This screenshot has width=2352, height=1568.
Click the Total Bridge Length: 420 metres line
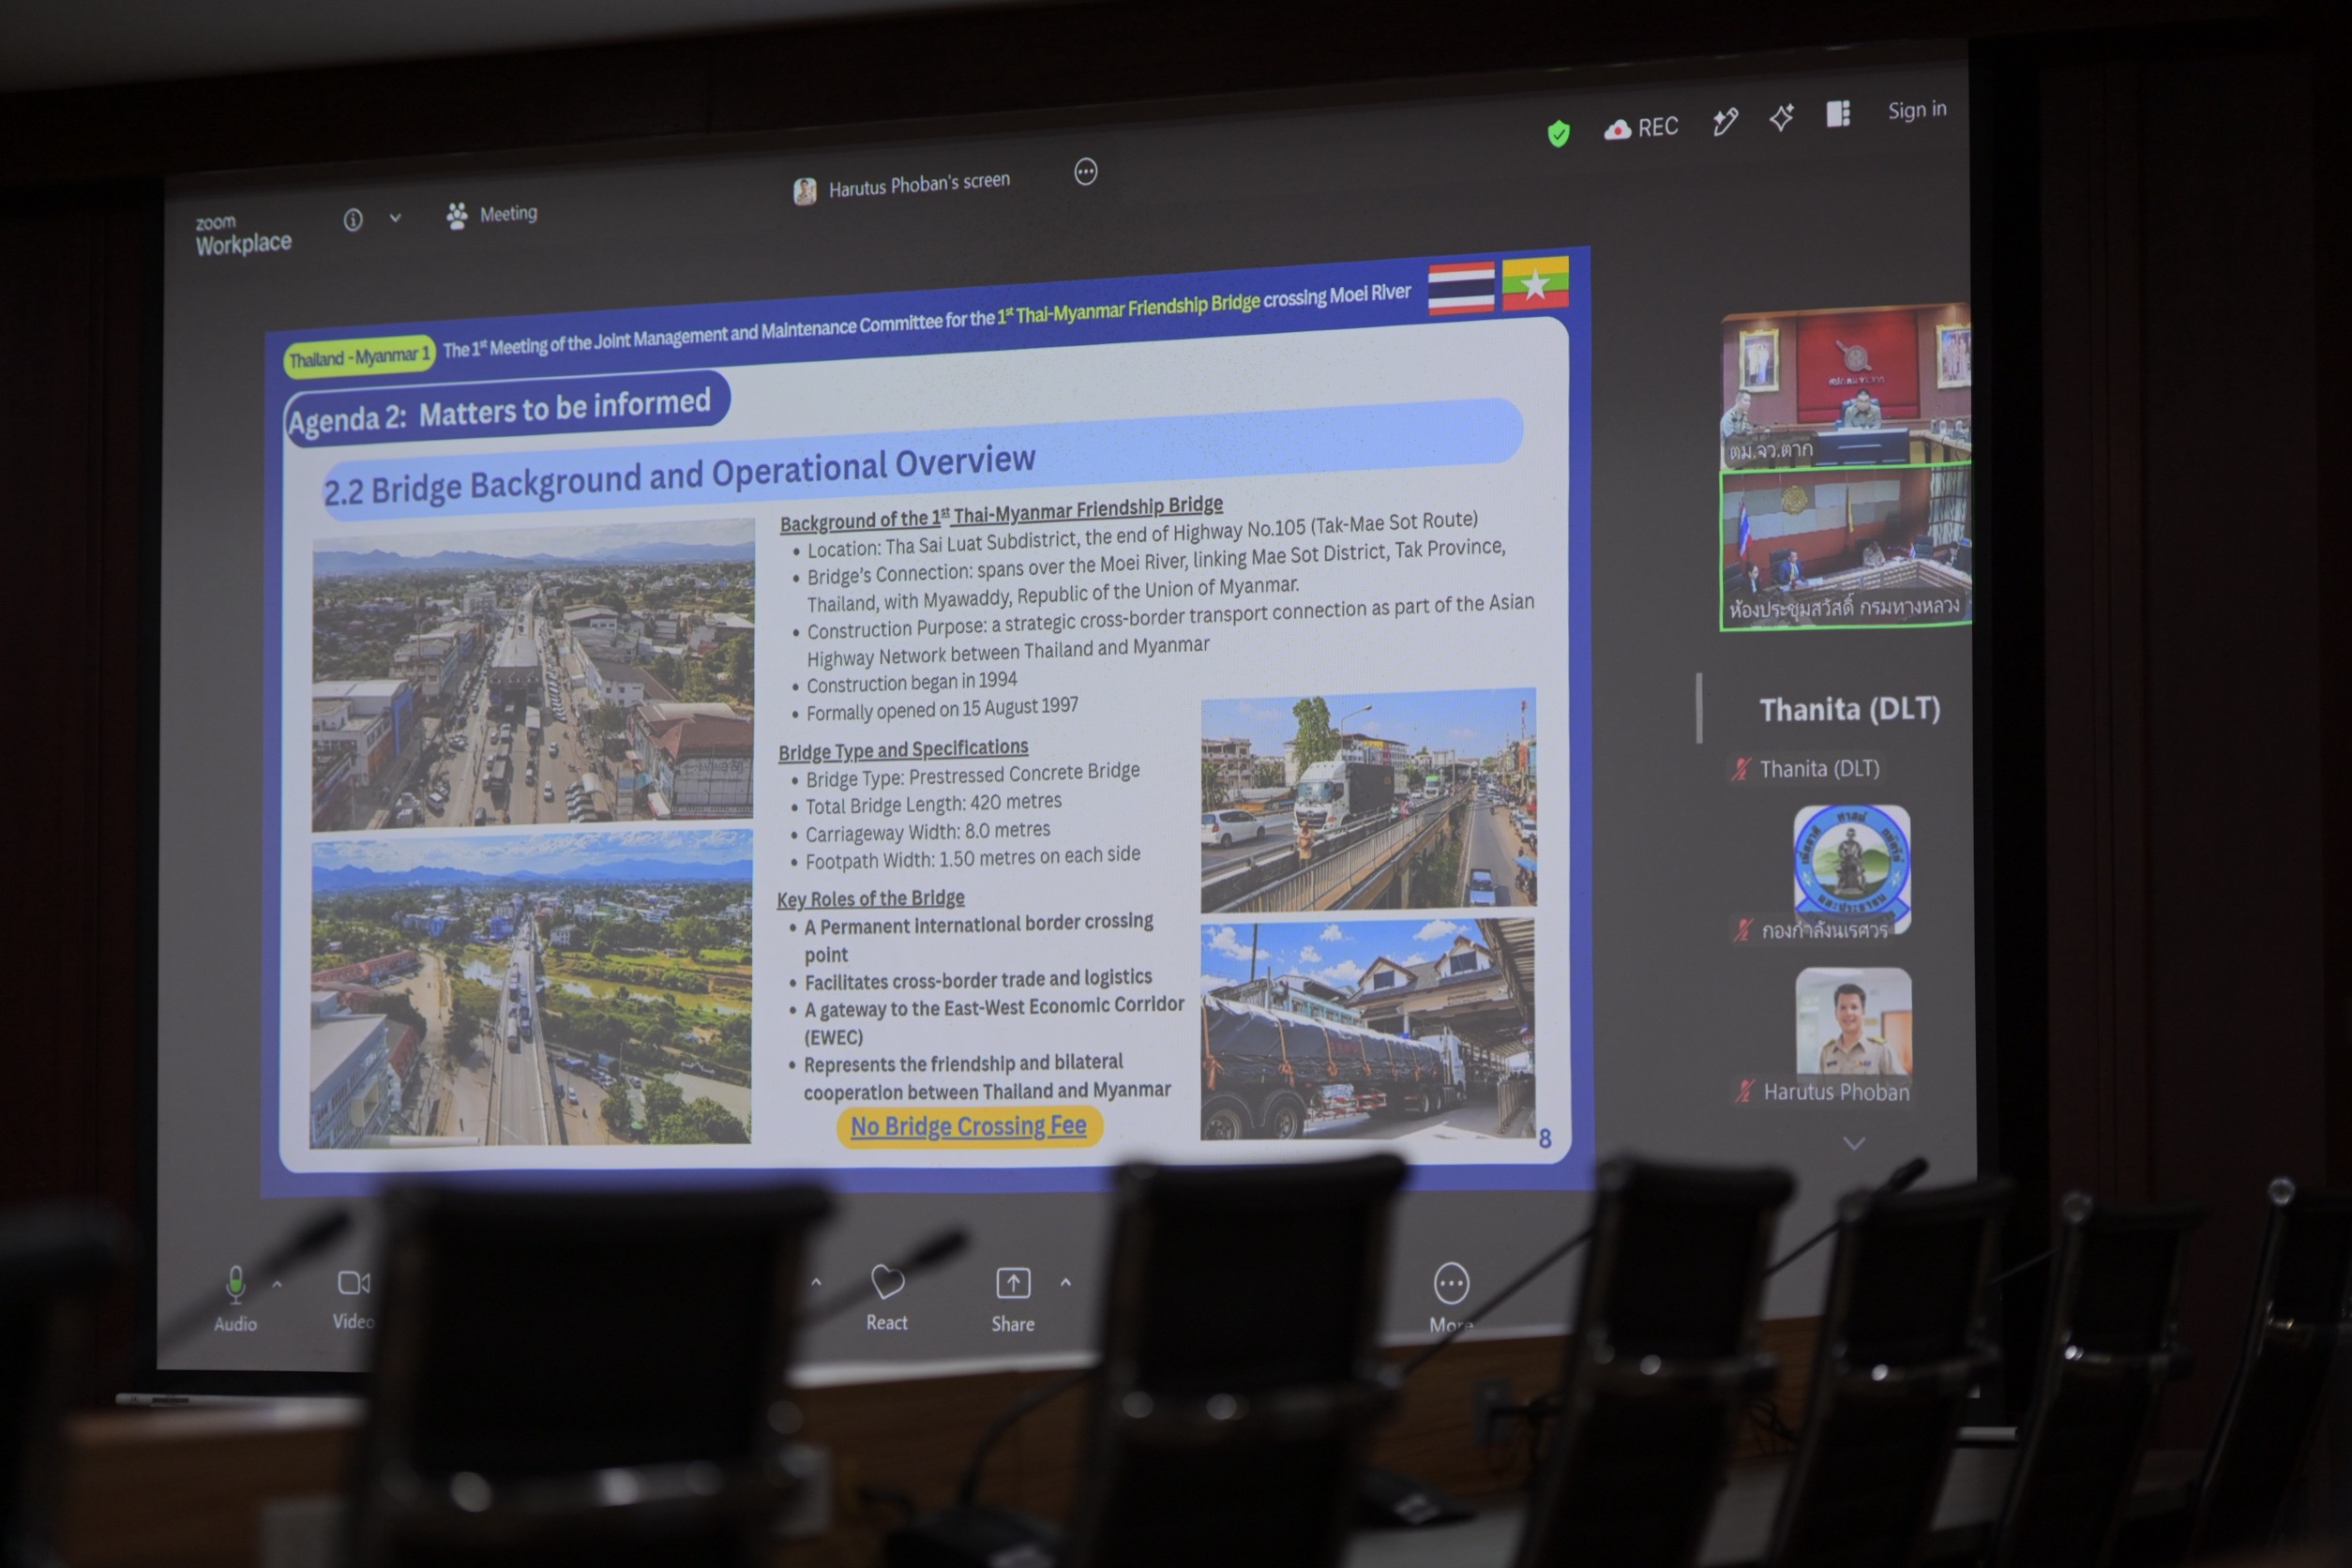tap(933, 804)
